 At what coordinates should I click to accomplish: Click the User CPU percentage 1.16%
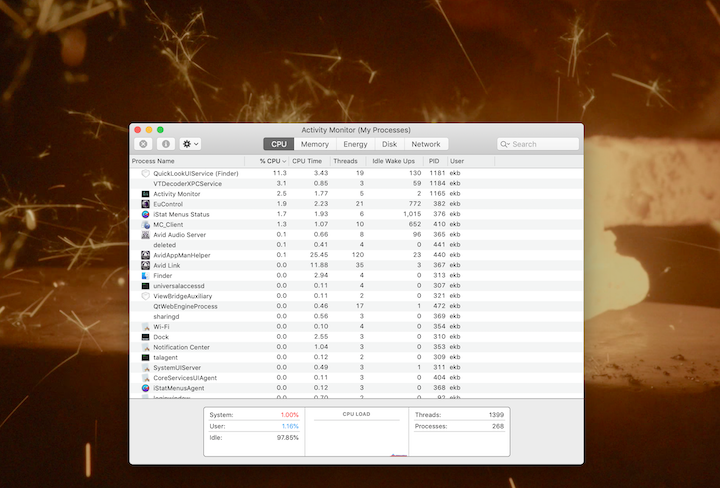pos(290,426)
